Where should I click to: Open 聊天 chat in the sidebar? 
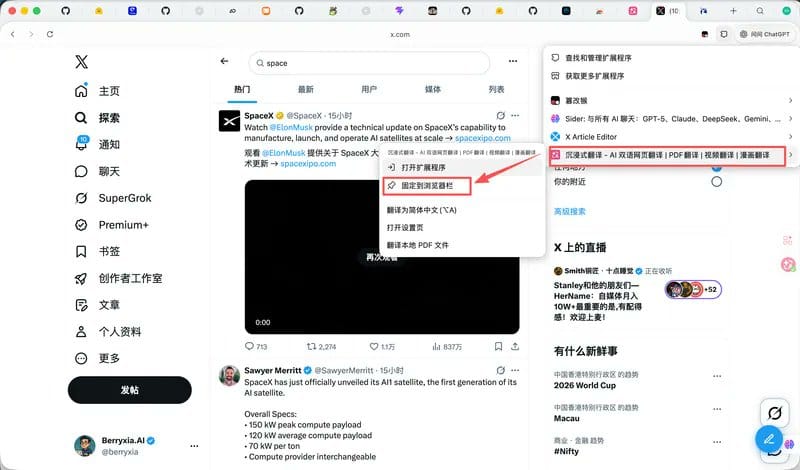point(97,171)
